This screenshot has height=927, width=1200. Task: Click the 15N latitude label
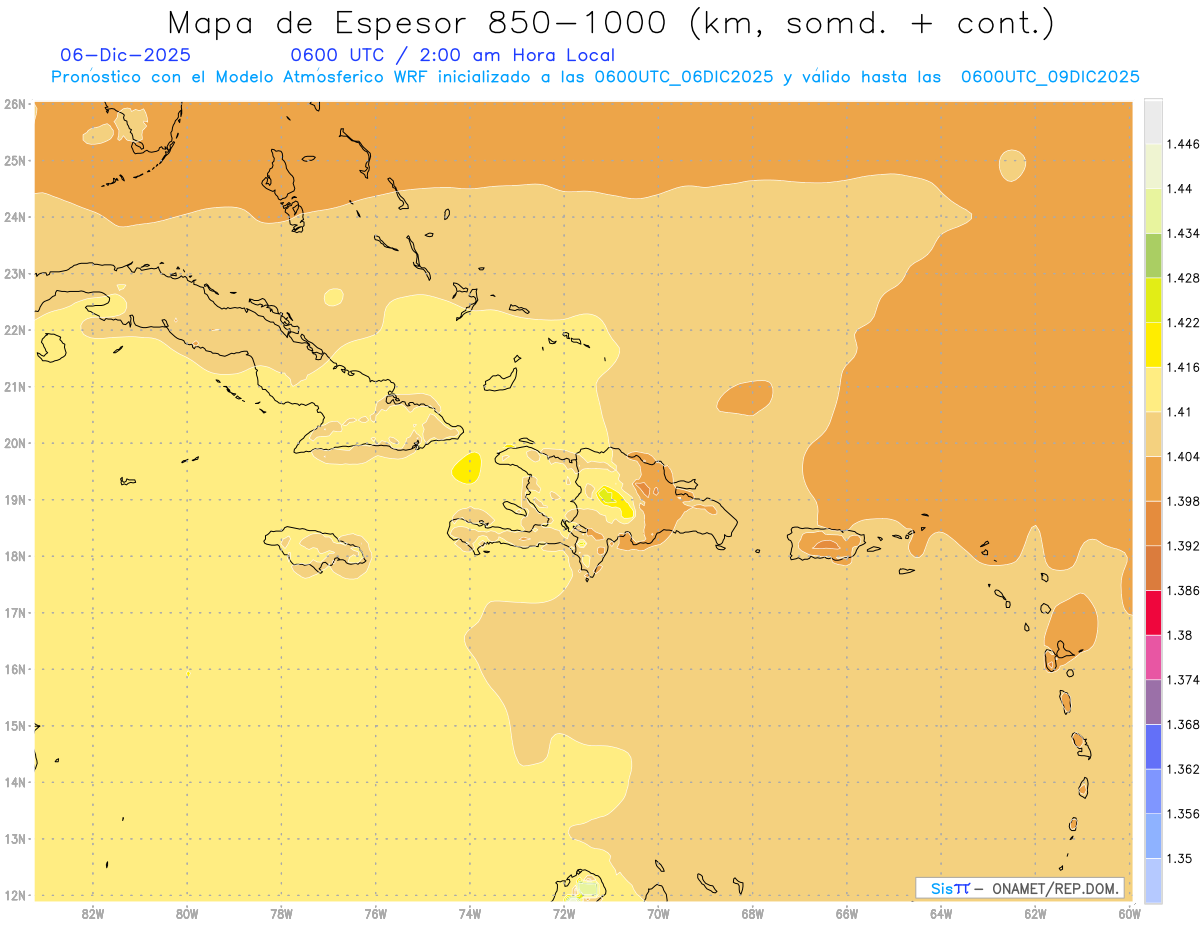pyautogui.click(x=14, y=725)
